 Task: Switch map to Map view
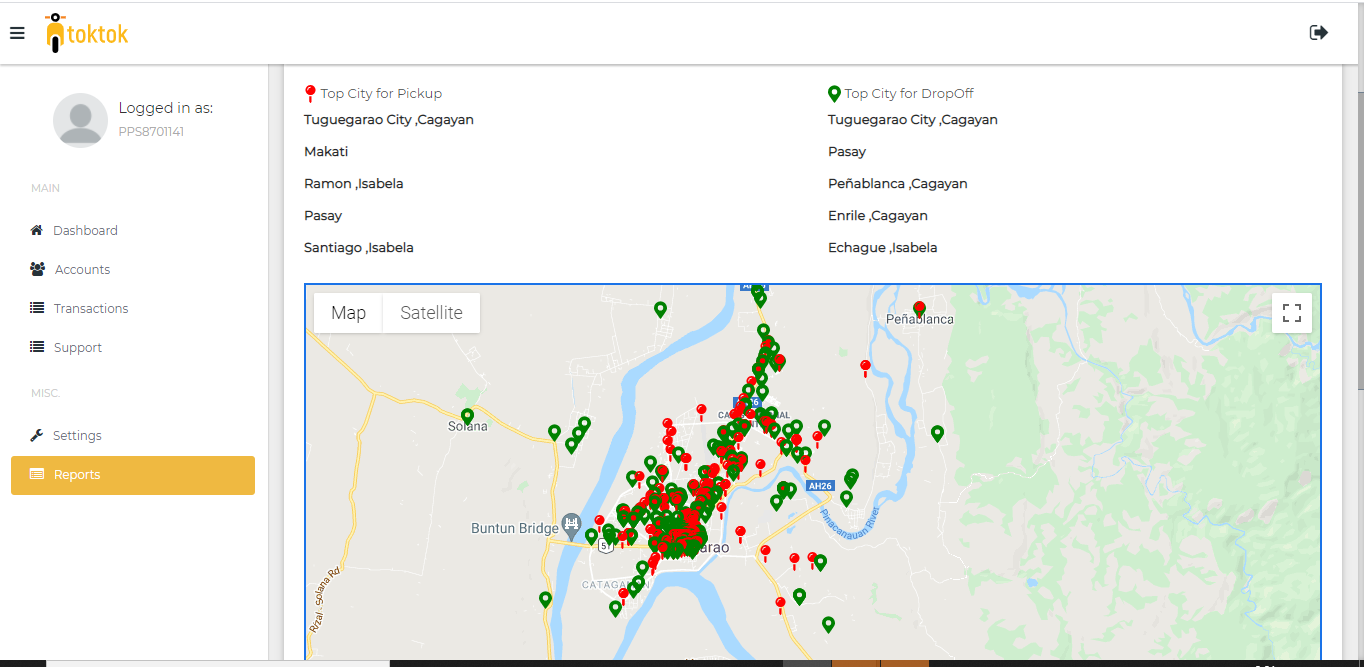pos(348,313)
